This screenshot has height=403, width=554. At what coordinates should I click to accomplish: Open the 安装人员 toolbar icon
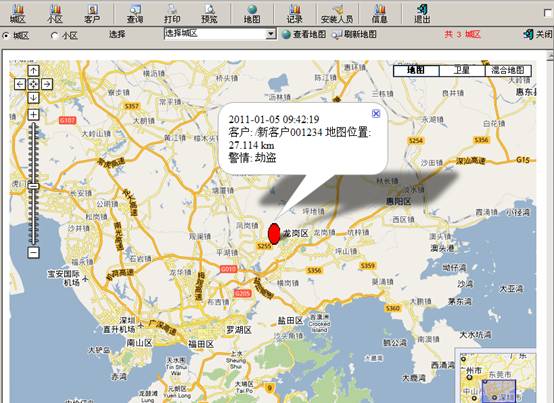tap(337, 13)
